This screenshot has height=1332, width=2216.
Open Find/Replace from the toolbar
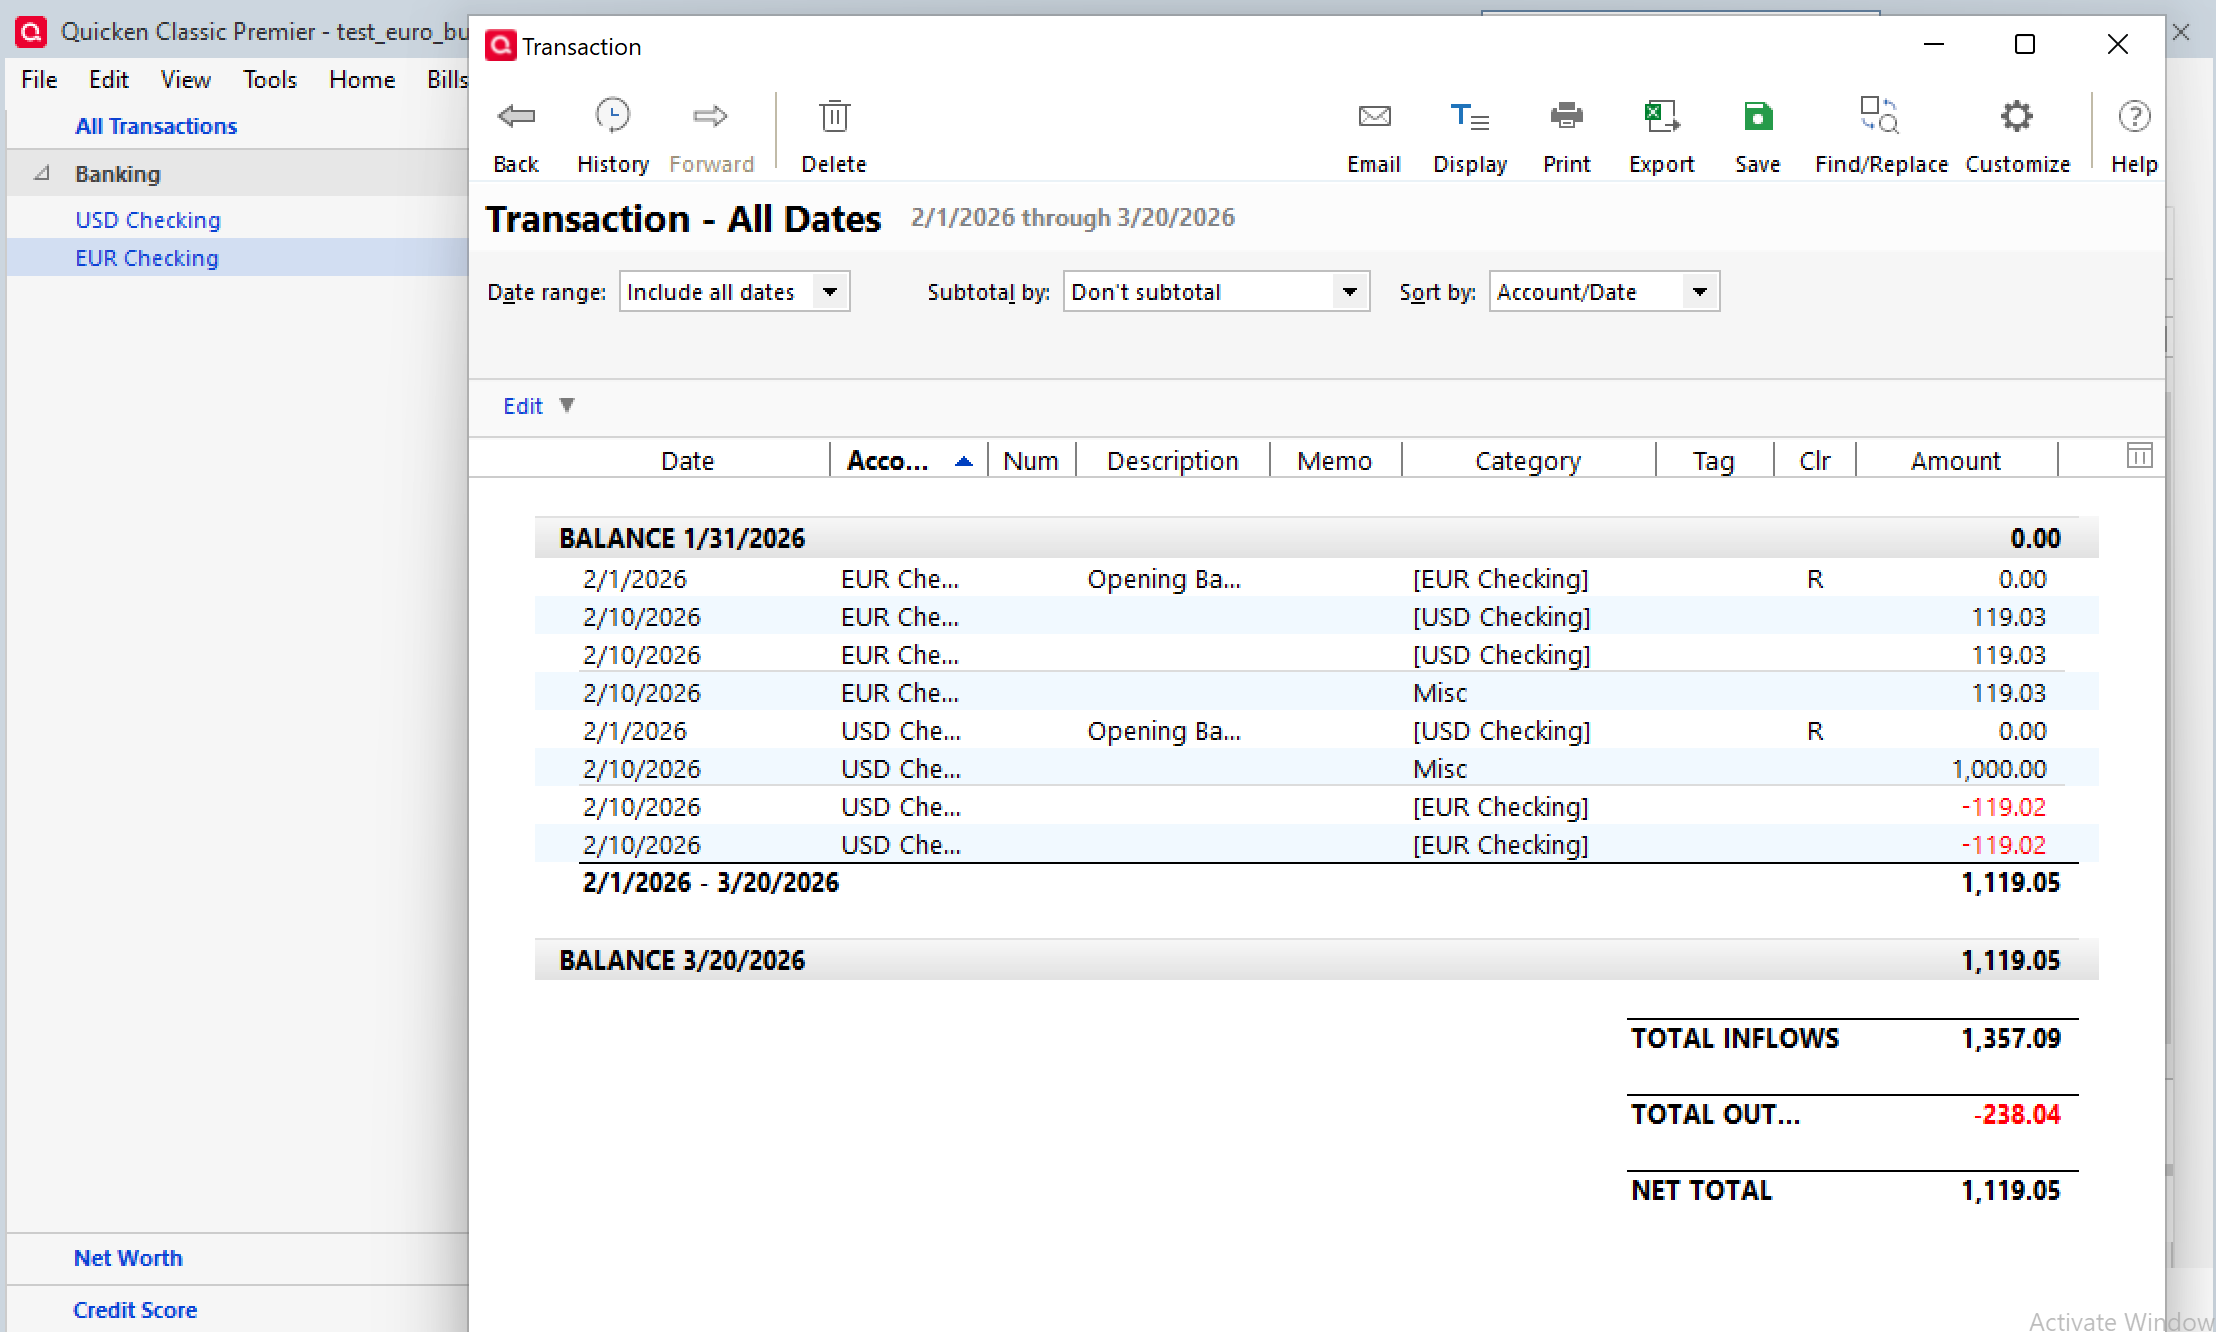[x=1879, y=116]
